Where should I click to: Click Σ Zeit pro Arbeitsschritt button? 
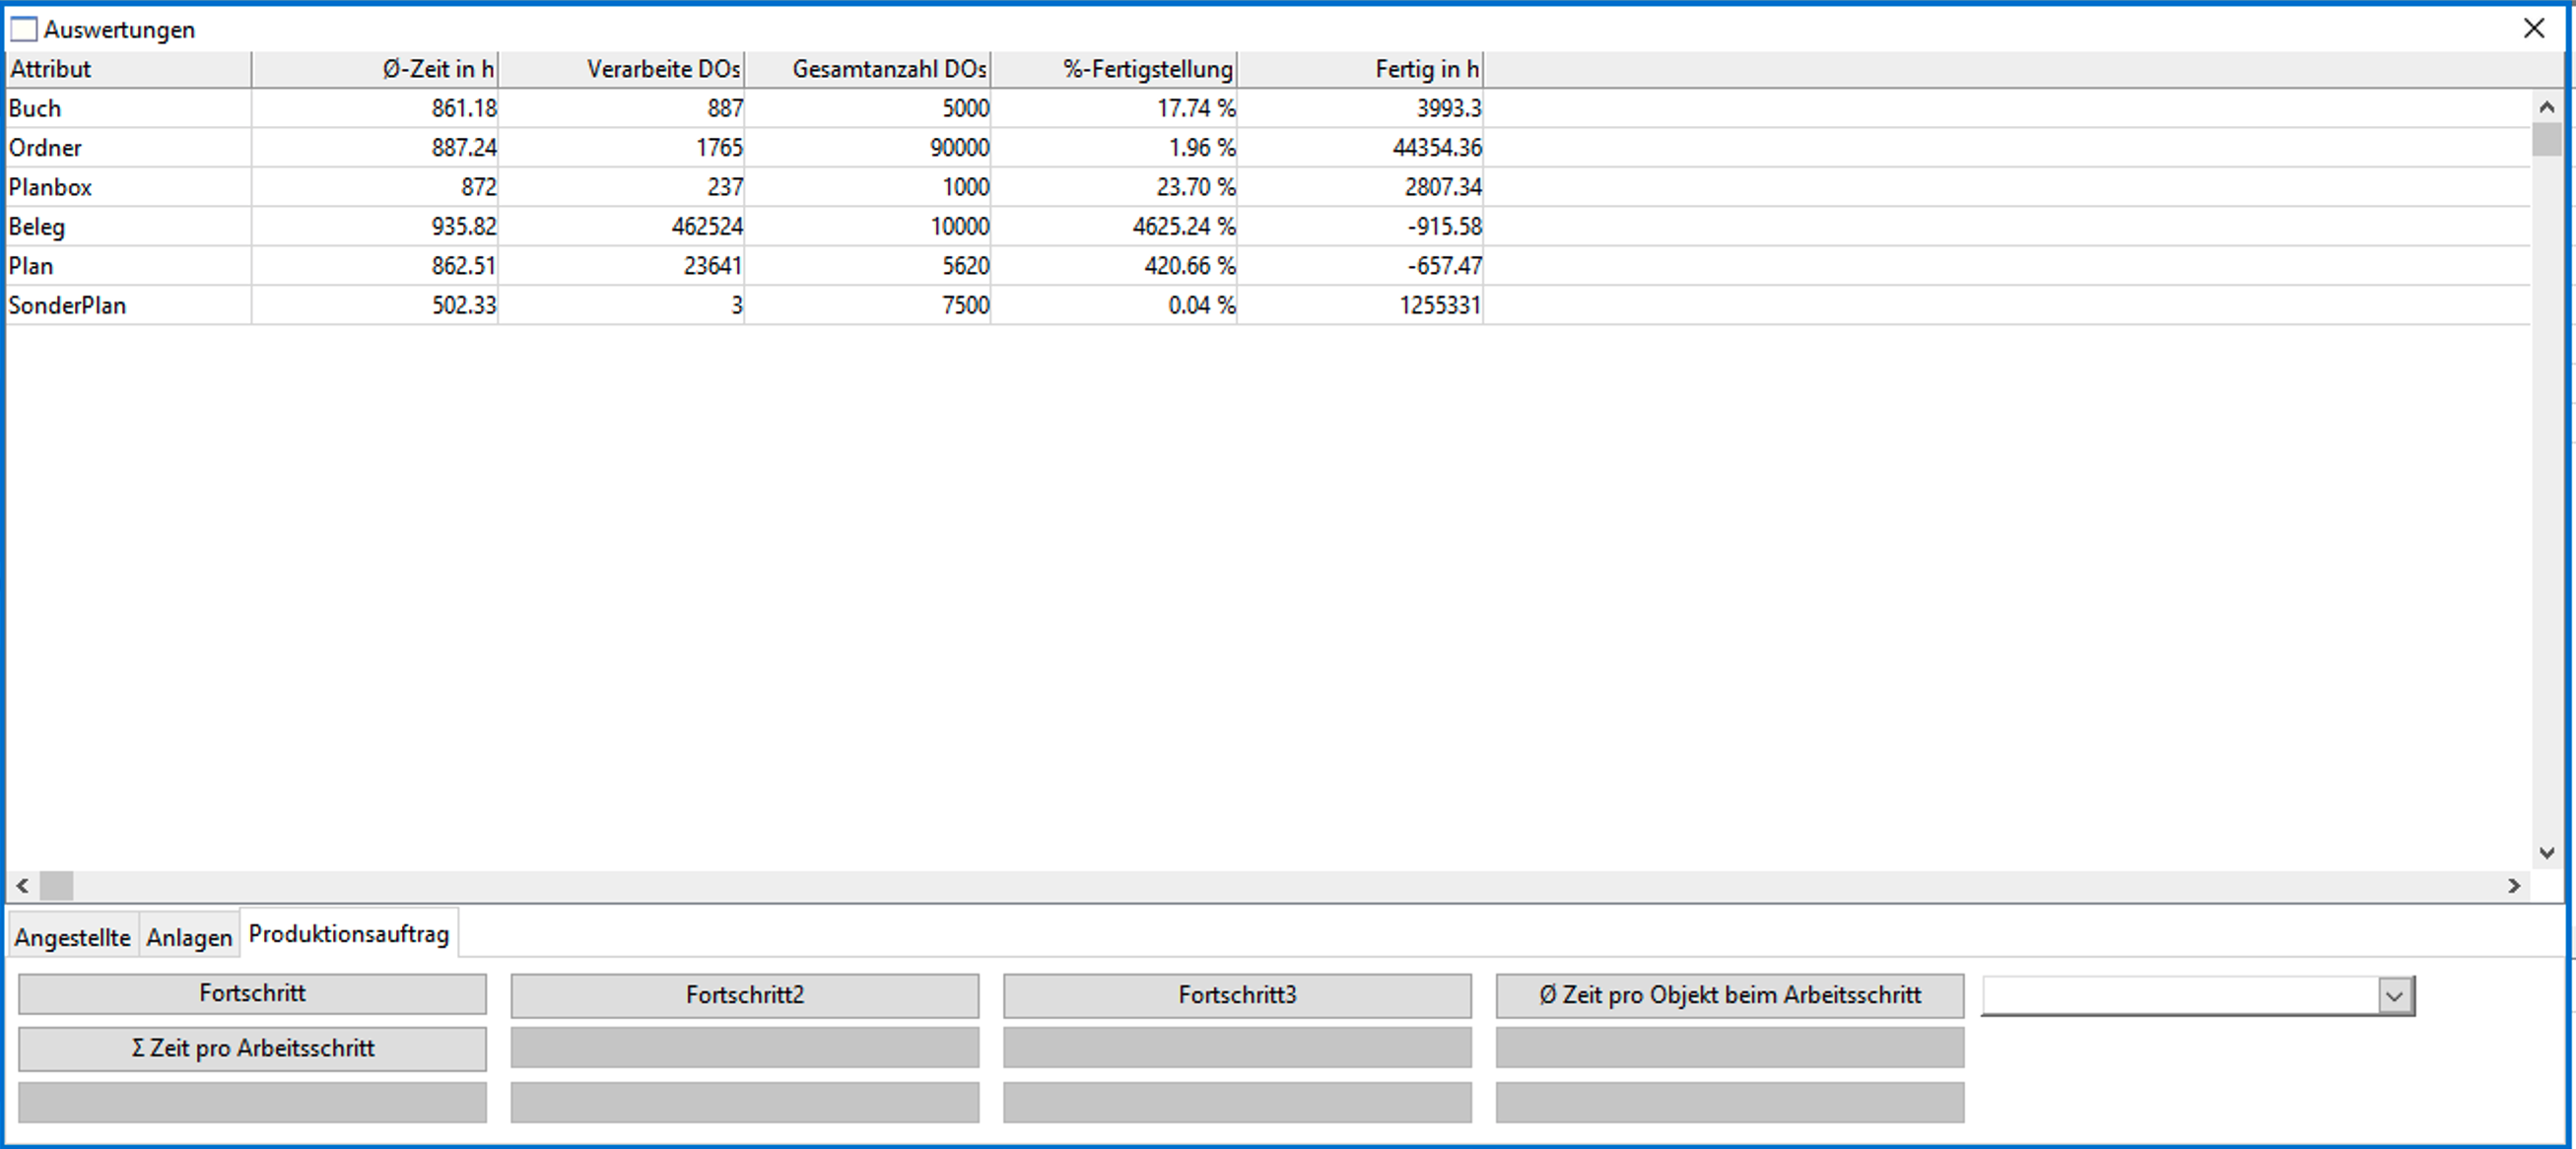pyautogui.click(x=252, y=1048)
